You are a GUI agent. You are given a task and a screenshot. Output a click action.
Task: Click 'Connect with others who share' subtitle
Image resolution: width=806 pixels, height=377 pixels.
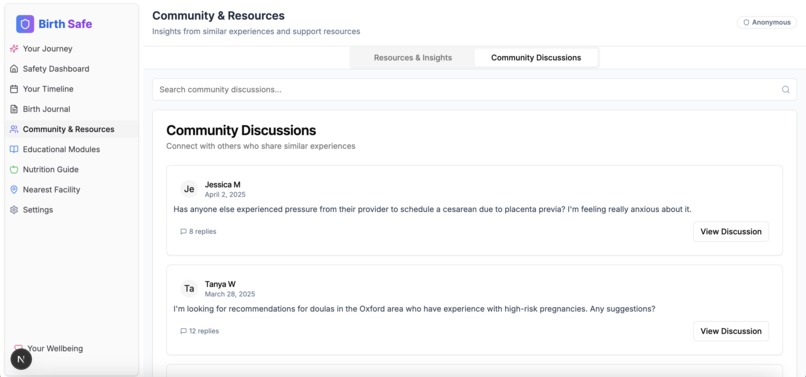click(261, 146)
